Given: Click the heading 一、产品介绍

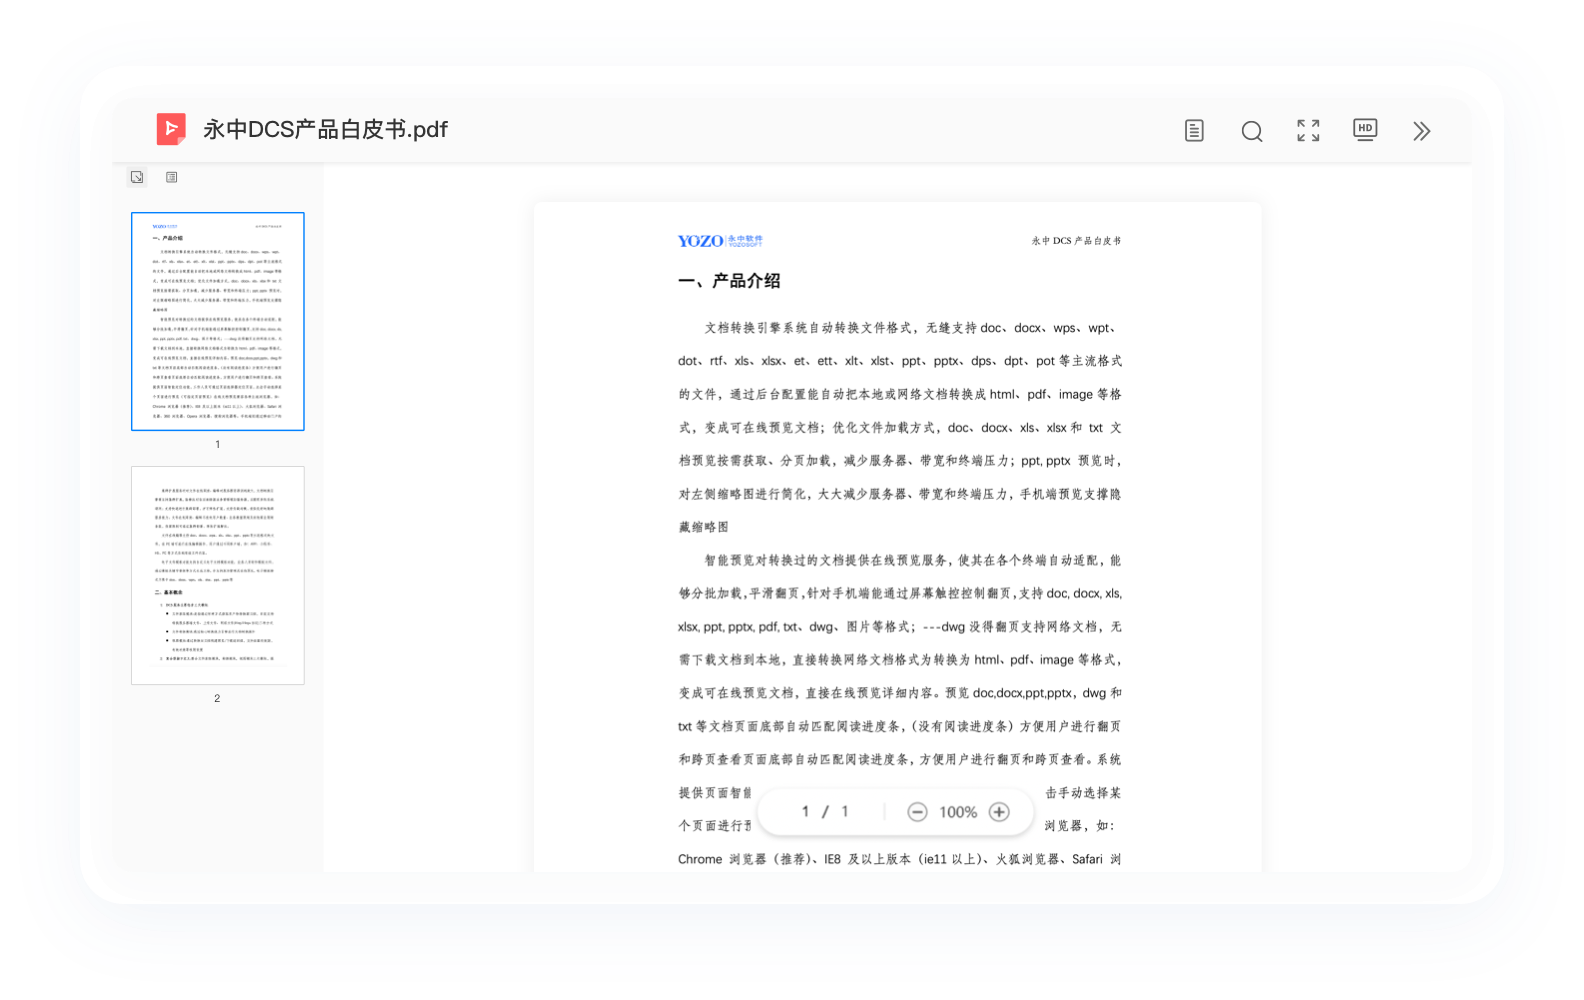Looking at the screenshot, I should [729, 281].
